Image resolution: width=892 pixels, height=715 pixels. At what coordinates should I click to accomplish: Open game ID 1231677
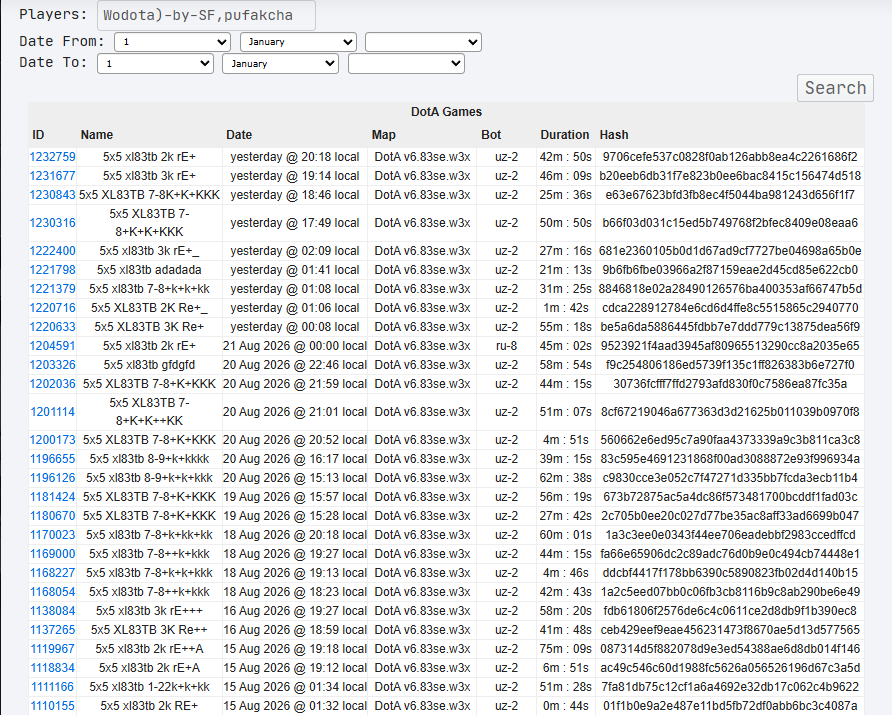(52, 176)
